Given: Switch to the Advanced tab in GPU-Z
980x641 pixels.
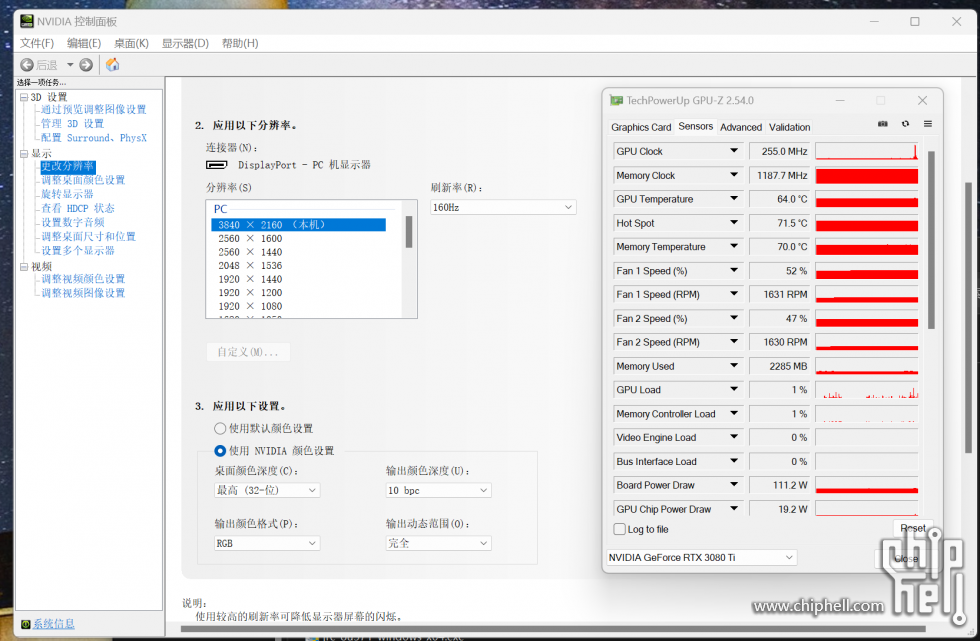Looking at the screenshot, I should (x=741, y=127).
